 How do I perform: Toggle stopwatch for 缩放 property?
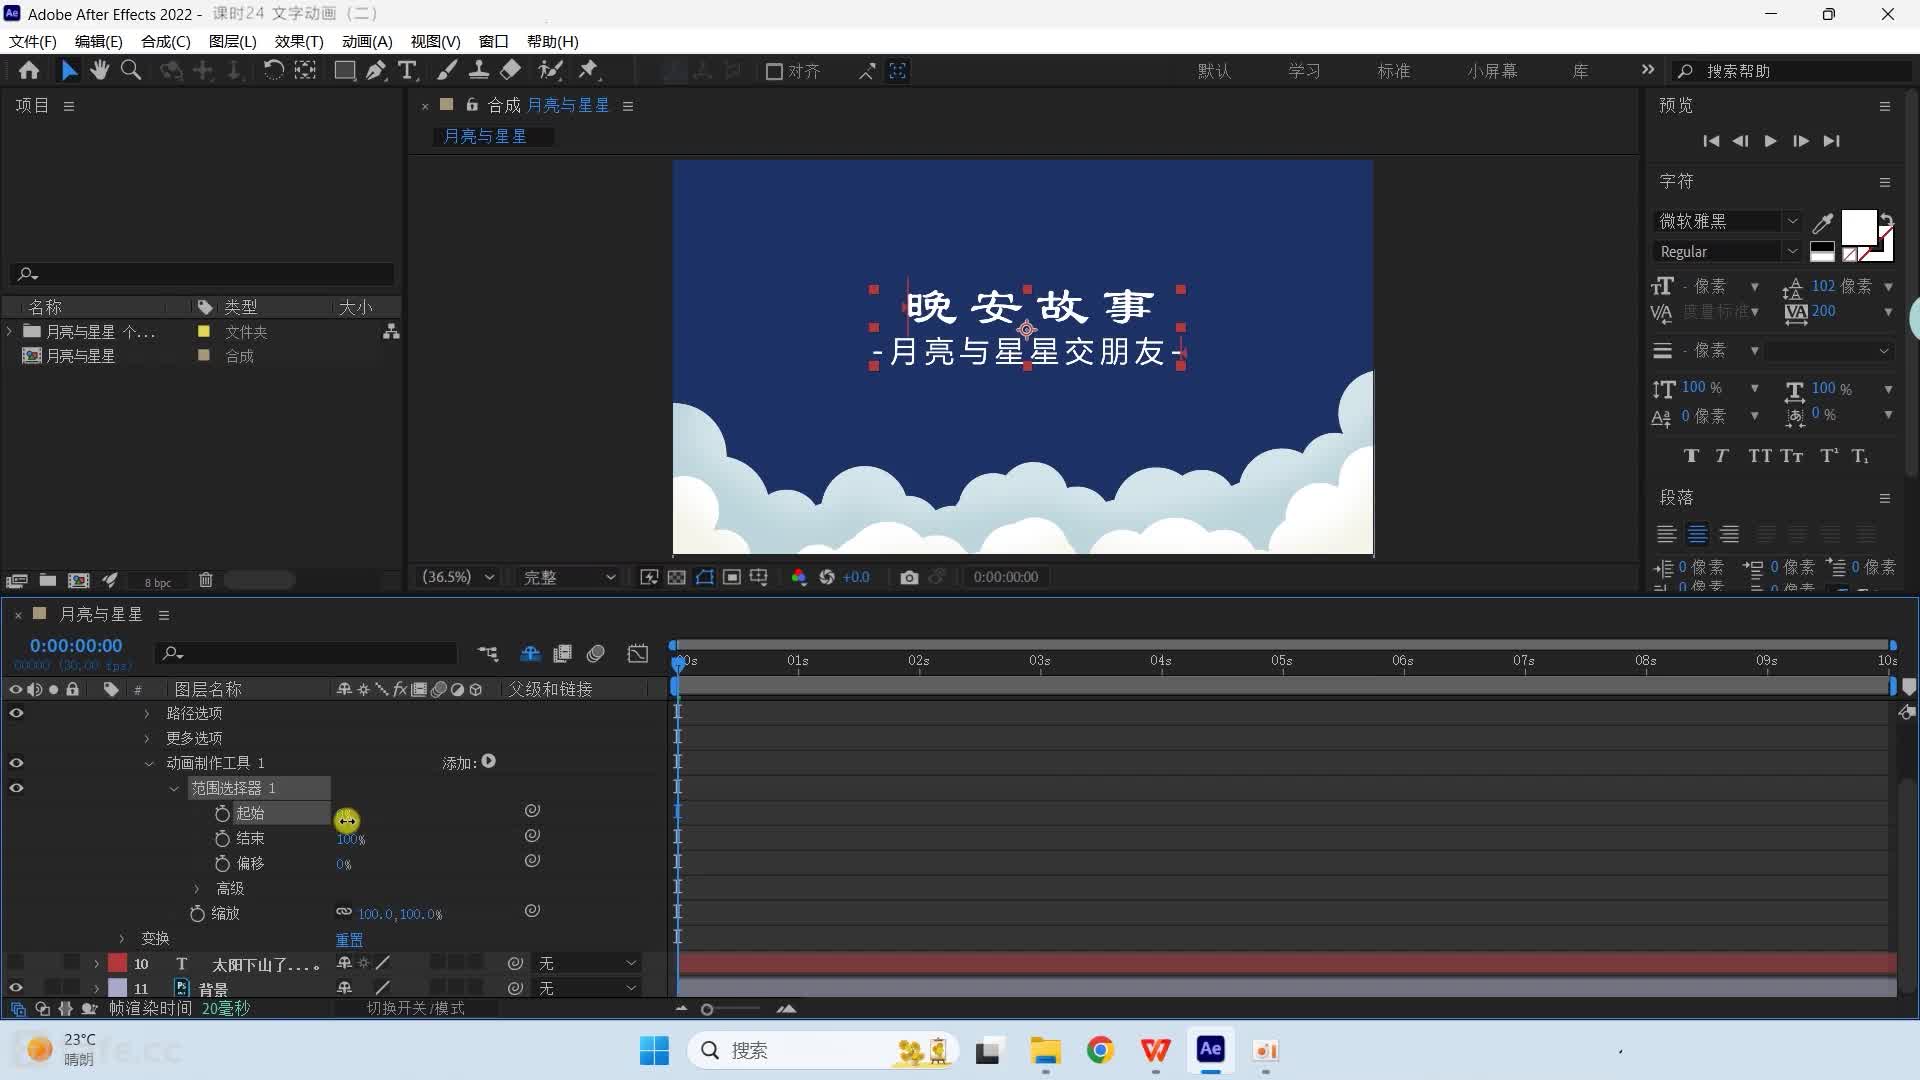click(x=197, y=913)
